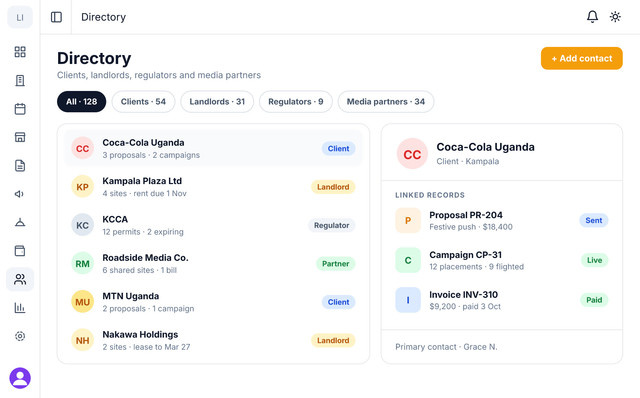Open the settings gear icon in sidebar
This screenshot has height=398, width=640.
pyautogui.click(x=20, y=336)
